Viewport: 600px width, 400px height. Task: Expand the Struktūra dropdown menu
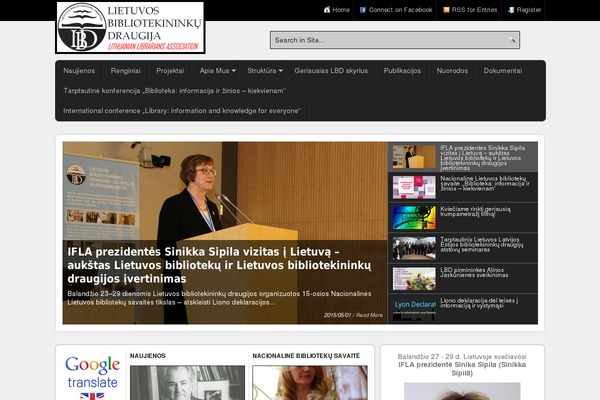point(265,71)
